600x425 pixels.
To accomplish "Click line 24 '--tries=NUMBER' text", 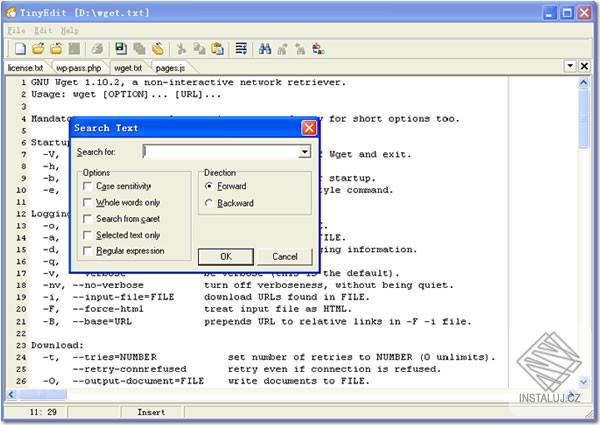I will point(114,357).
